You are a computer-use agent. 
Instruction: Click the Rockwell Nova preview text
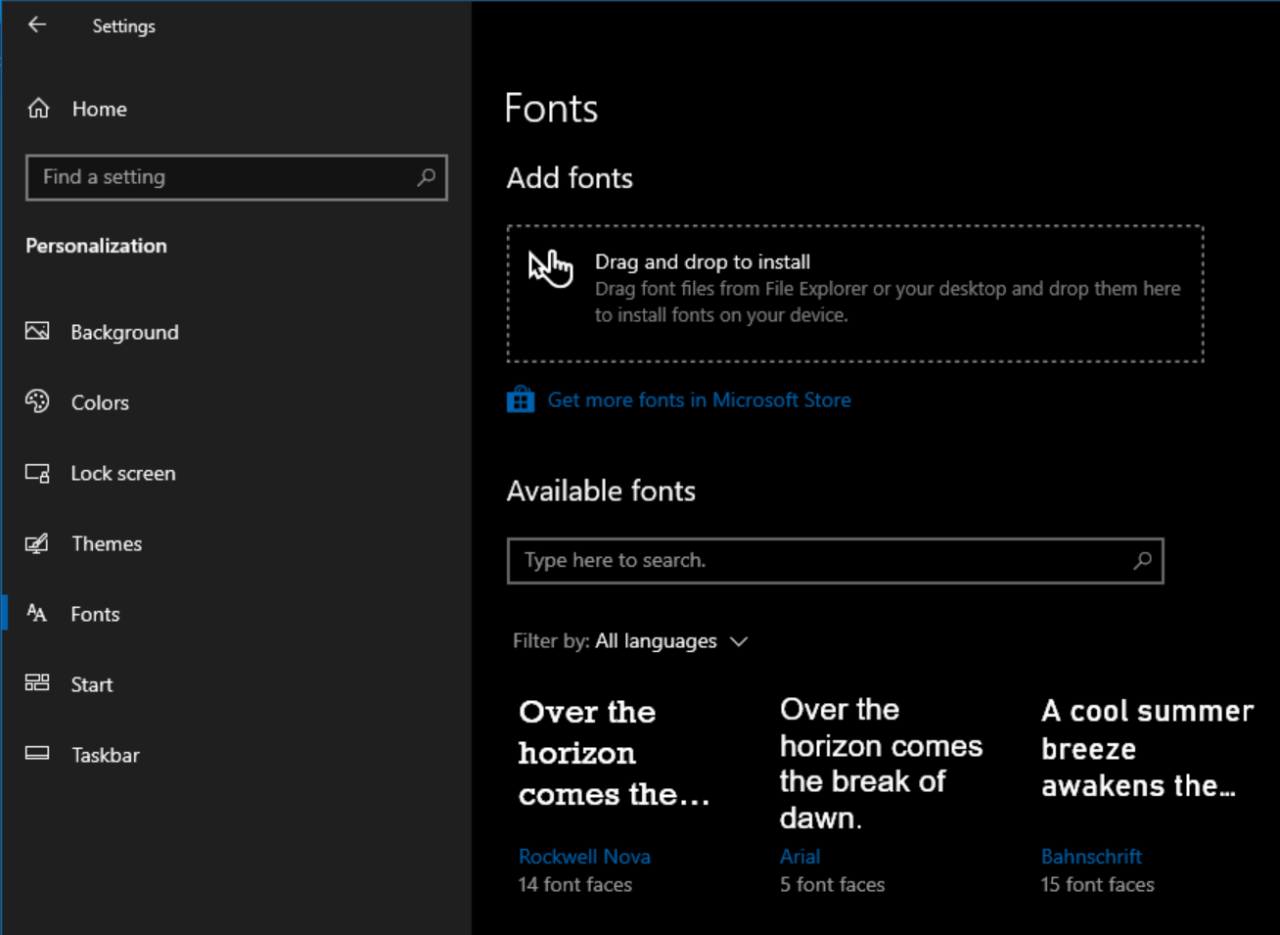click(x=614, y=753)
